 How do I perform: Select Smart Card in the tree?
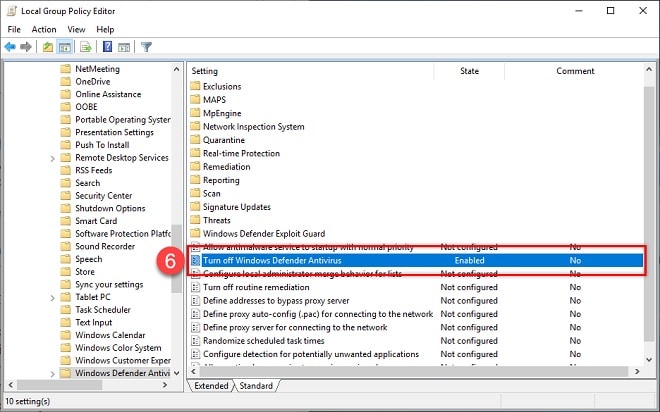(96, 221)
